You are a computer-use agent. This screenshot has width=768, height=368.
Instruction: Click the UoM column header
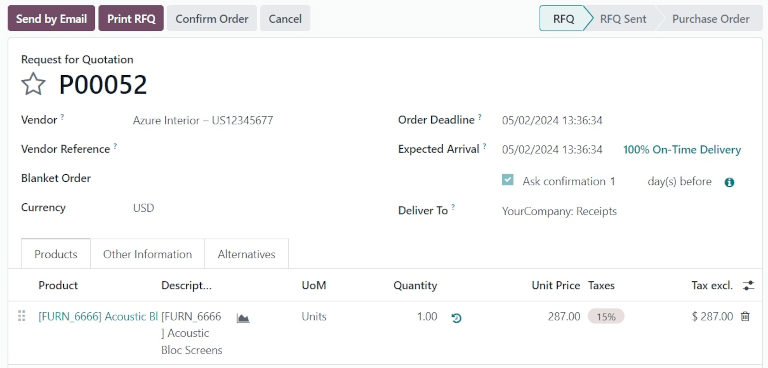[x=314, y=285]
